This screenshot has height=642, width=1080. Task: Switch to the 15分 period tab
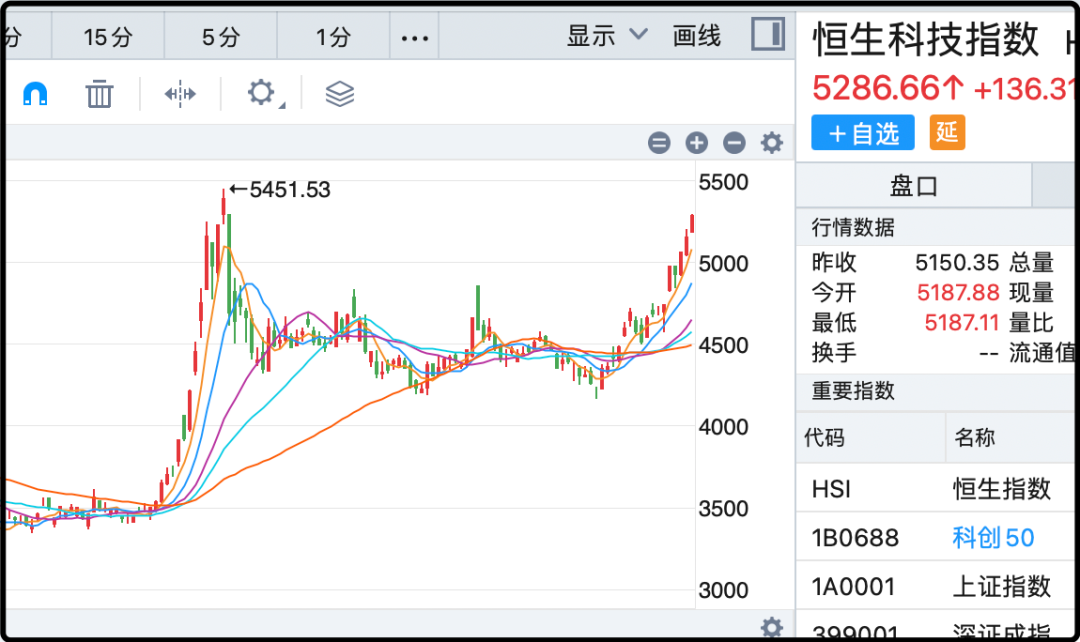(108, 38)
